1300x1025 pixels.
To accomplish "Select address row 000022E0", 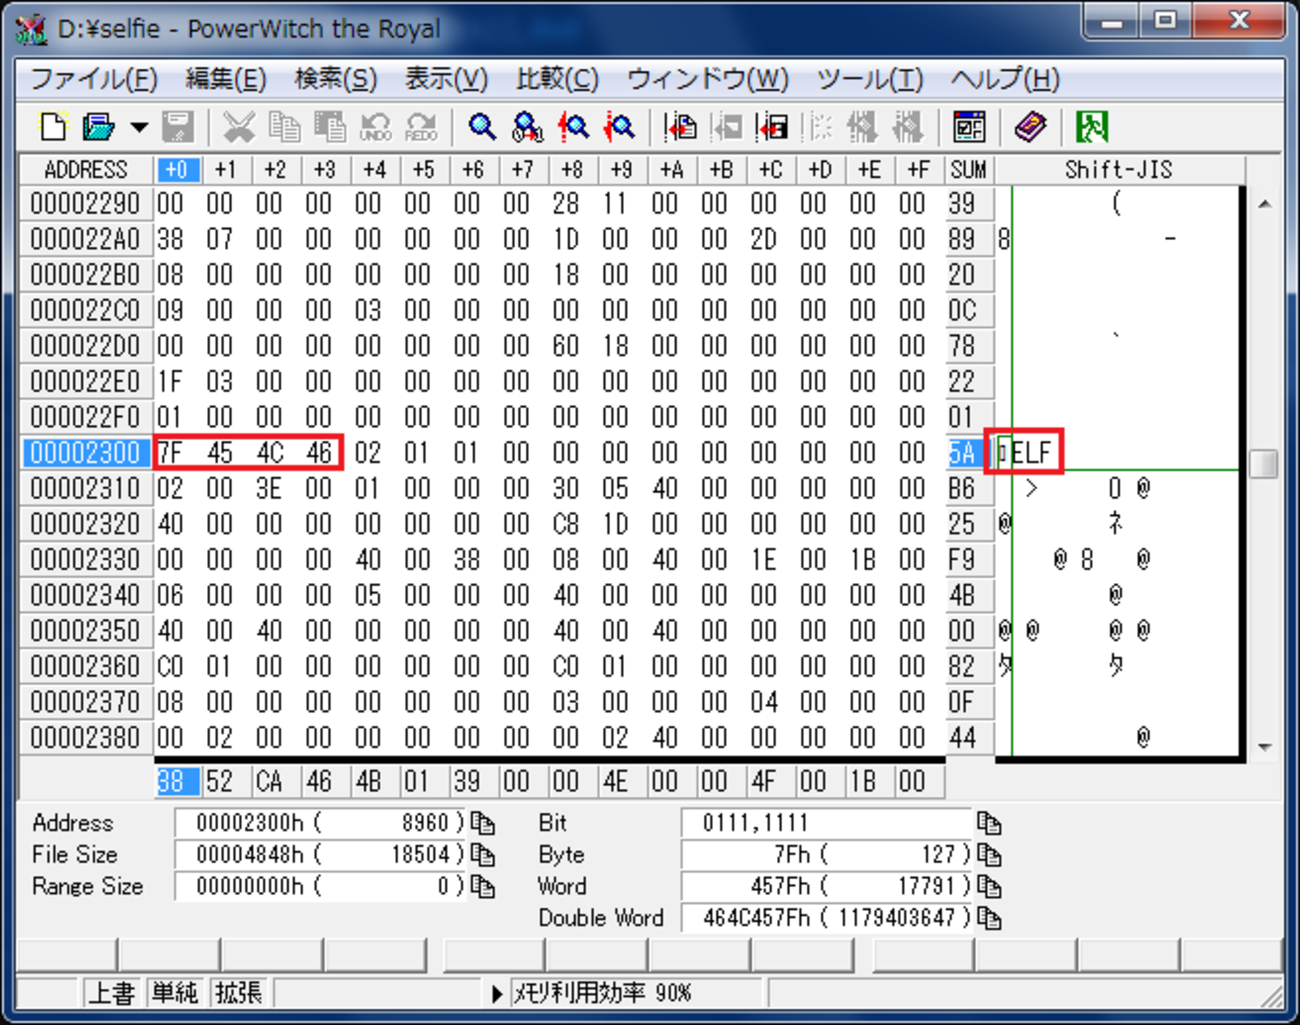I will [86, 382].
